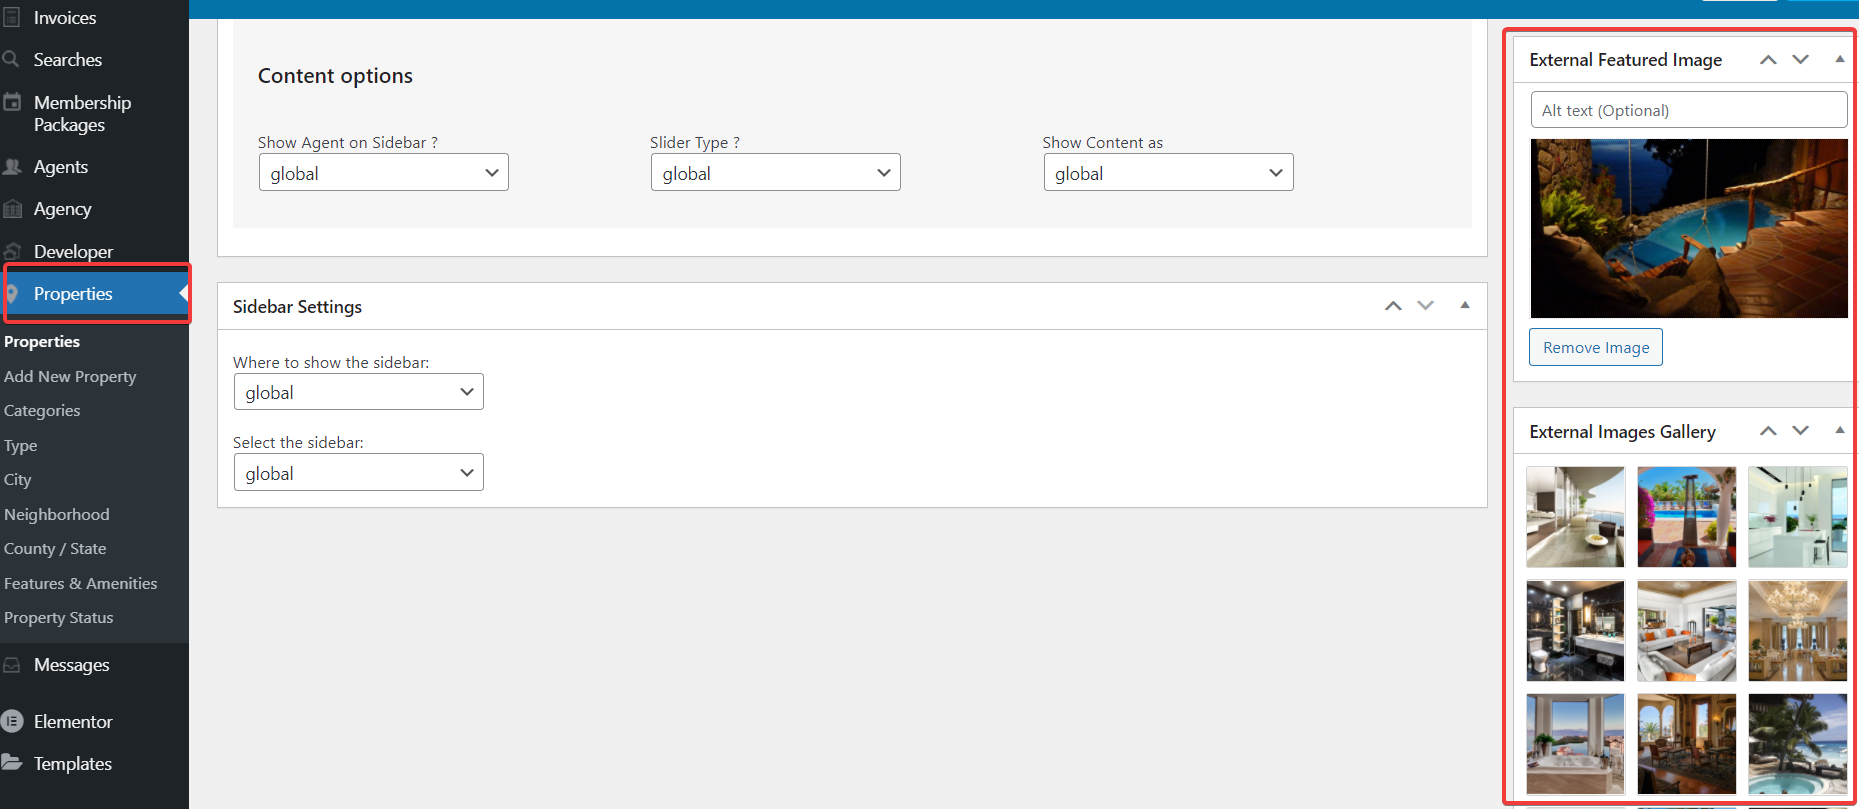This screenshot has width=1859, height=809.
Task: Open Where to show the sidebar dropdown
Action: (x=359, y=392)
